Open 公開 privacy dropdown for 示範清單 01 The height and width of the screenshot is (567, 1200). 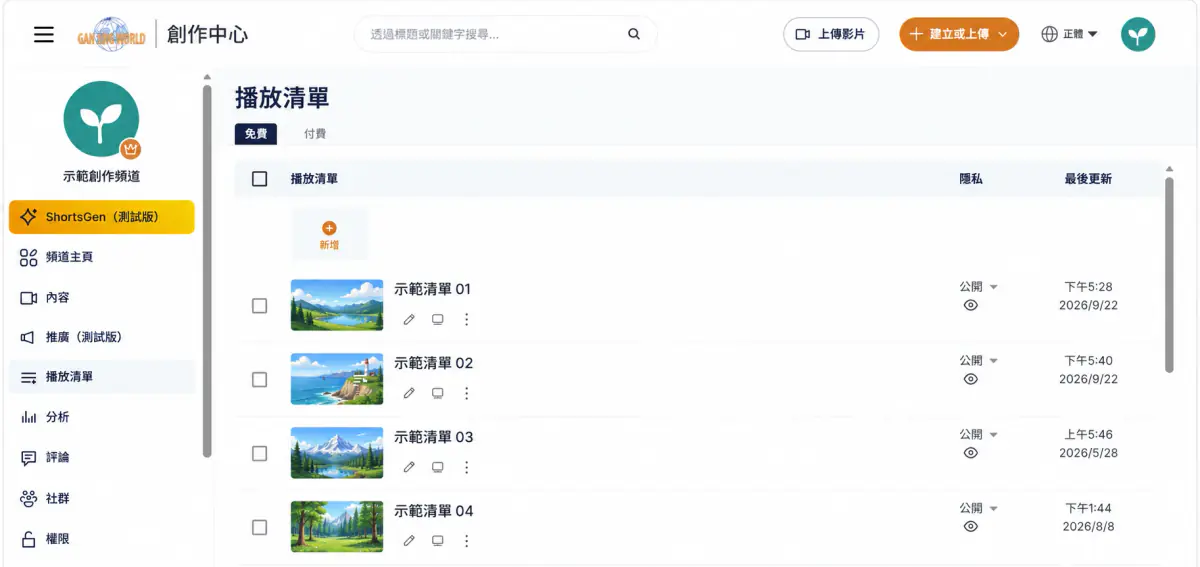(x=979, y=287)
